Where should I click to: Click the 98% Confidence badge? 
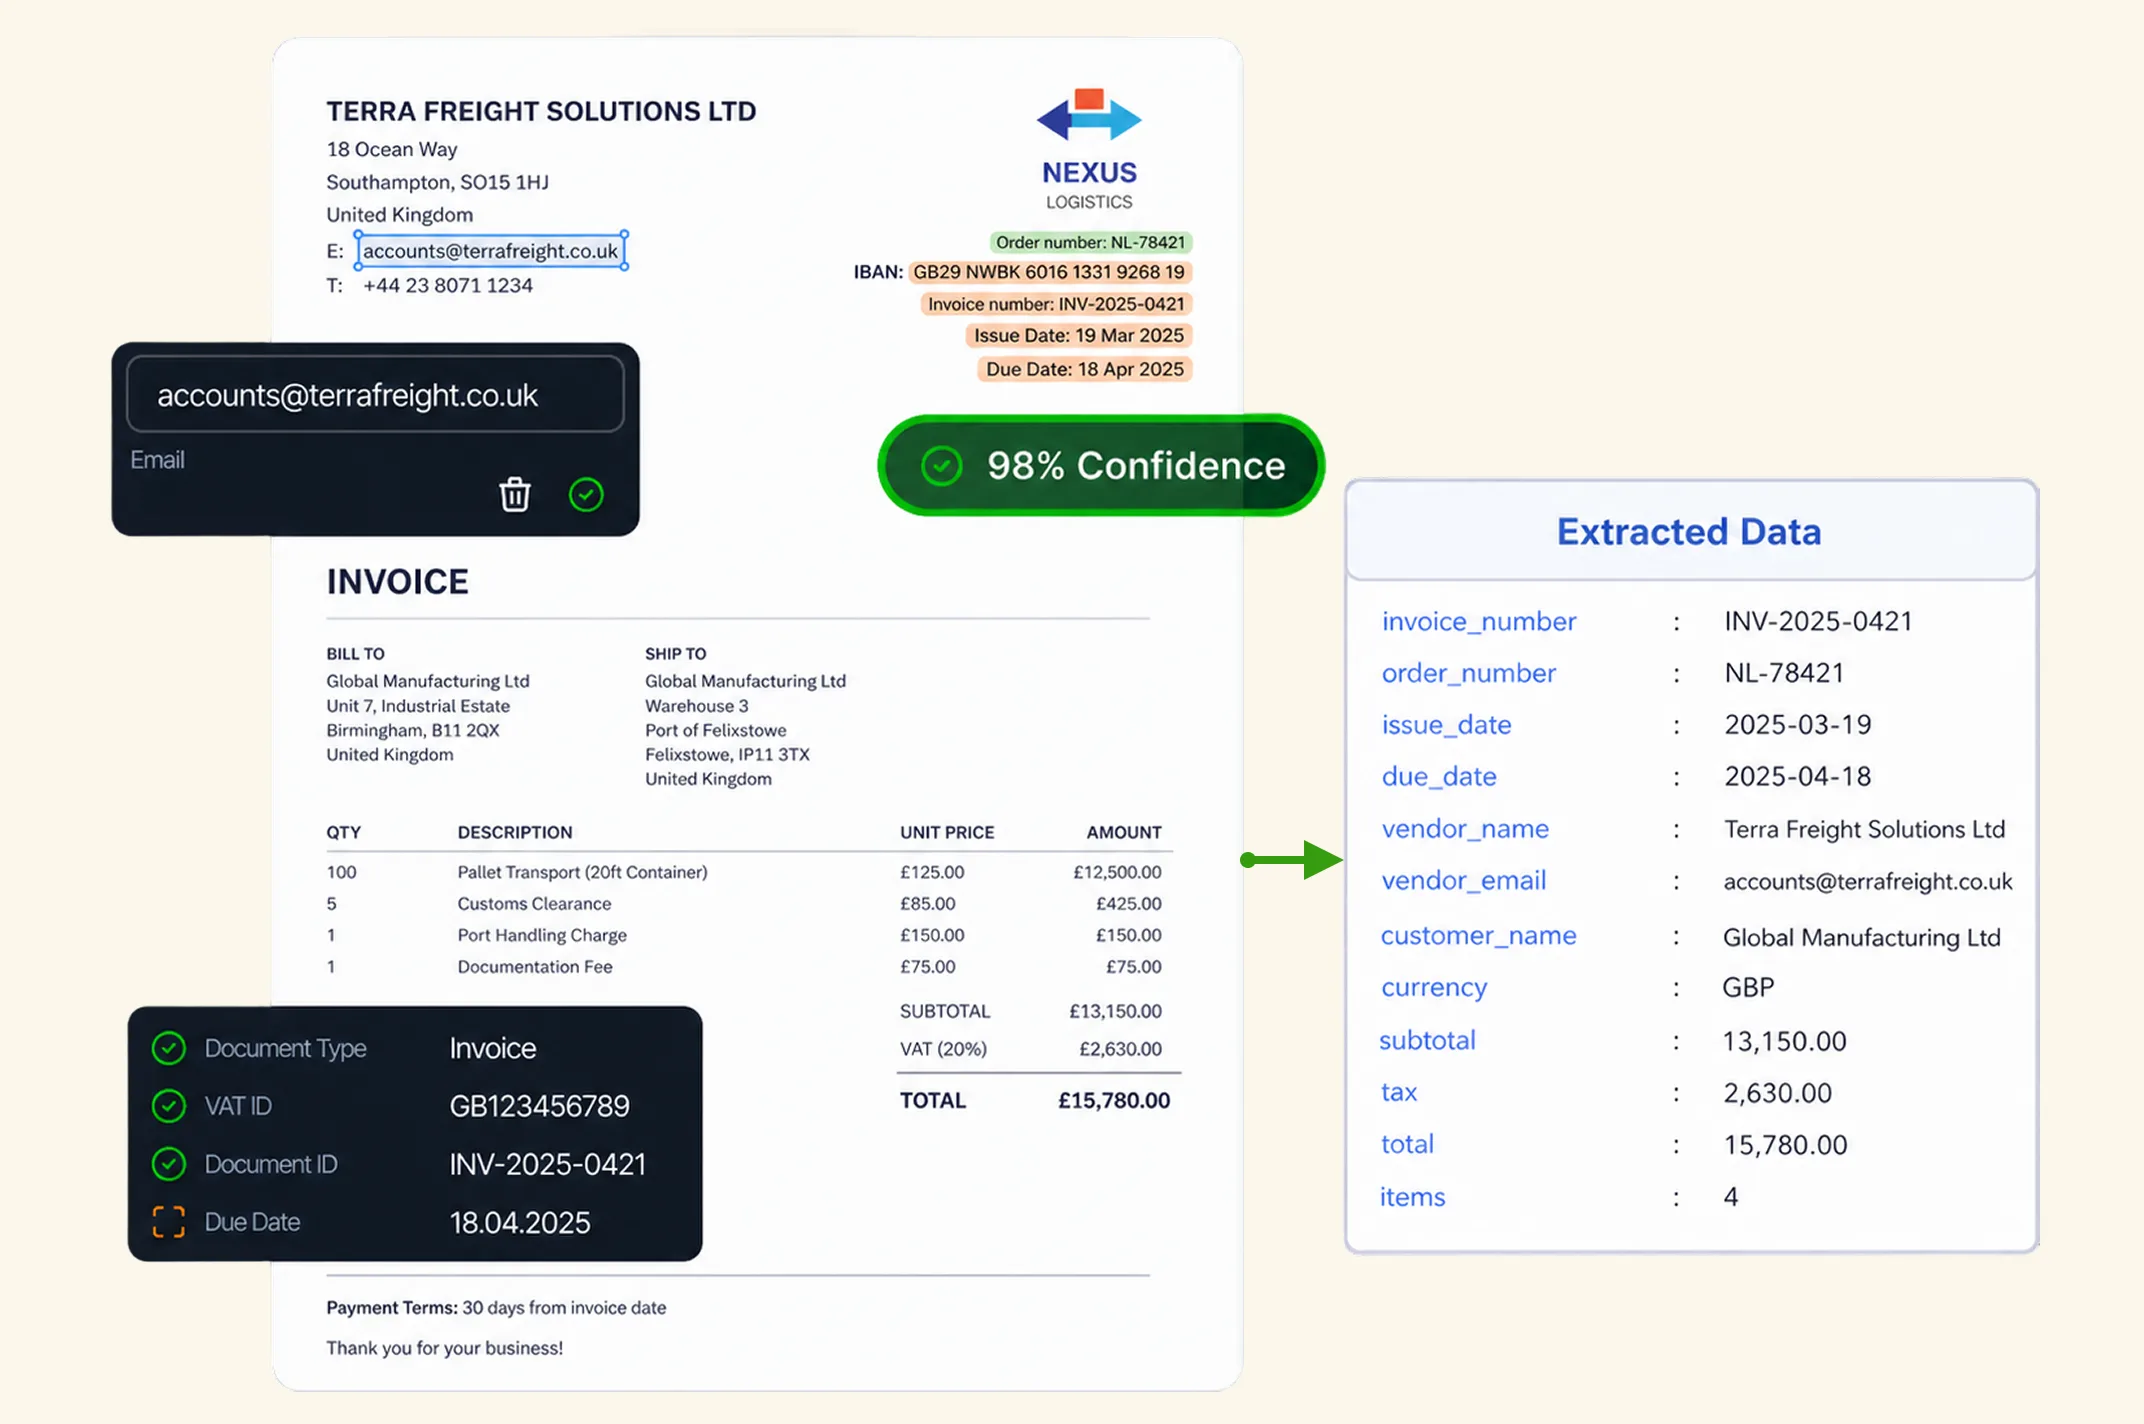1101,466
